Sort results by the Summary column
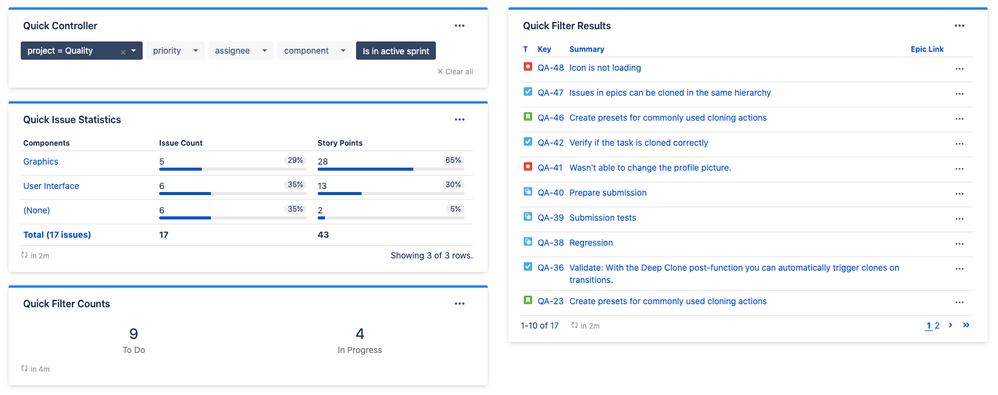 click(587, 49)
